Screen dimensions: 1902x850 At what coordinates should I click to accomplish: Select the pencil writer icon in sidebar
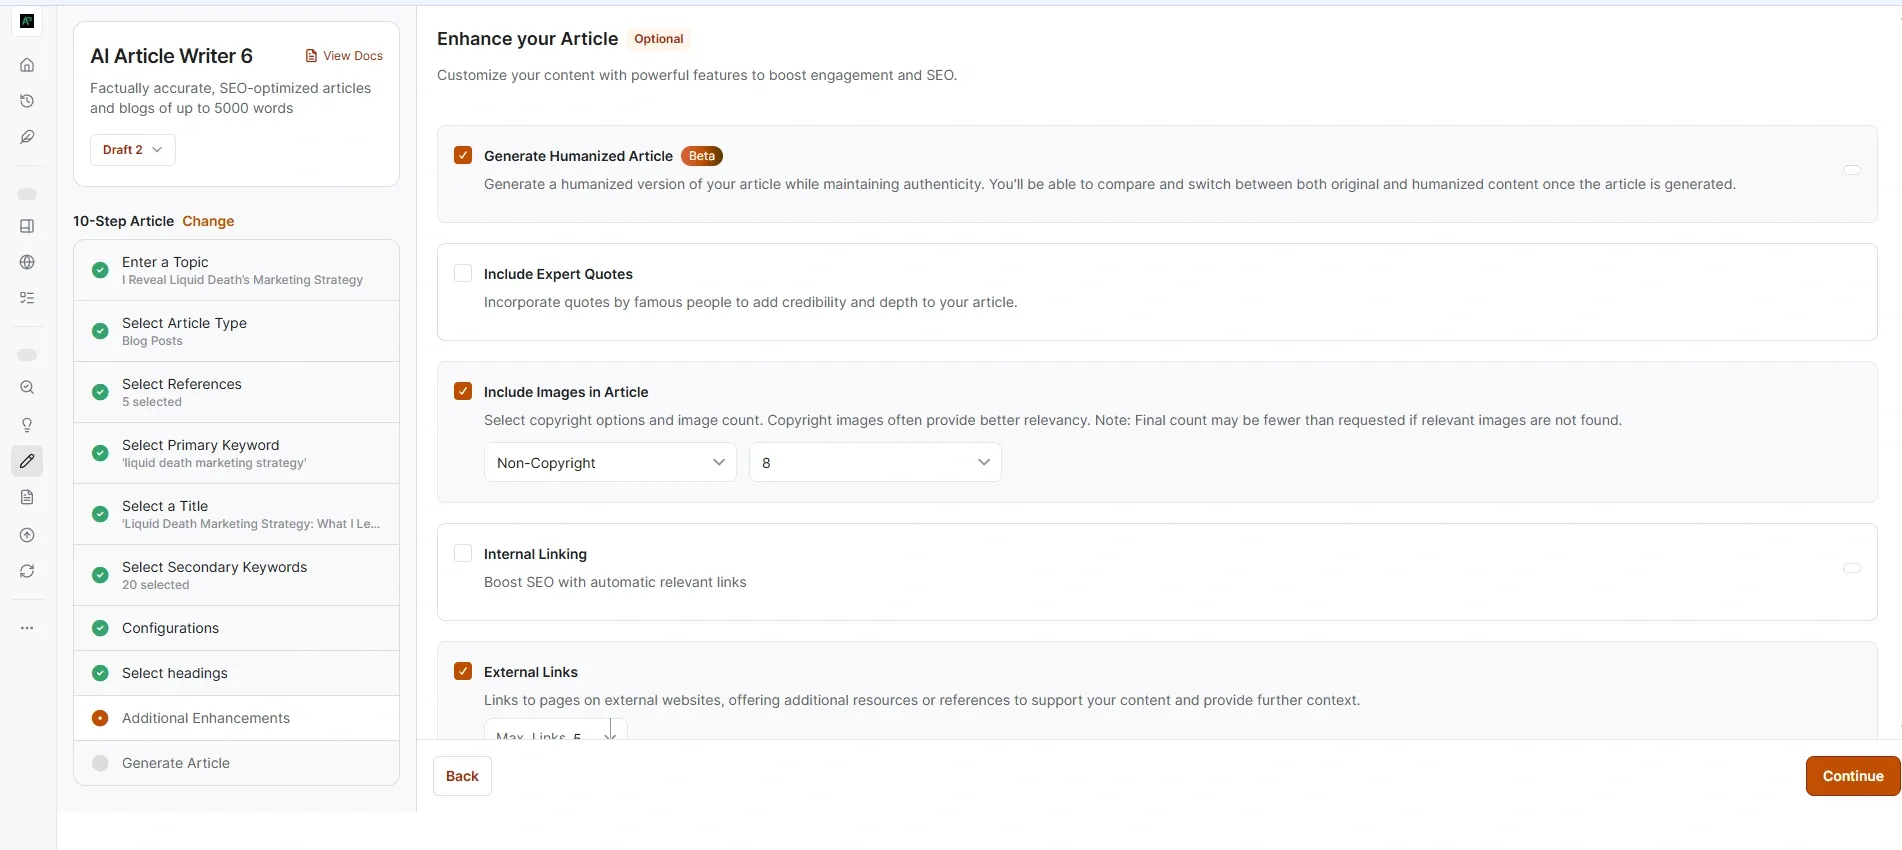coord(27,461)
